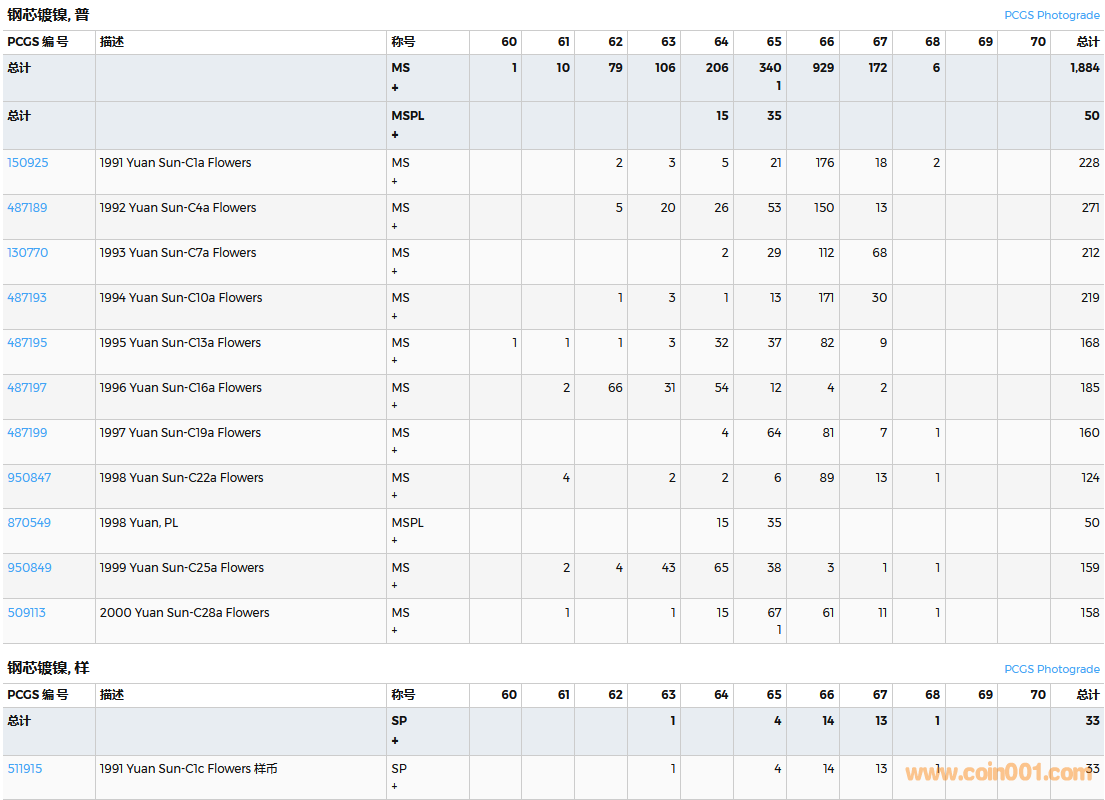This screenshot has width=1105, height=800.
Task: Open the 487197 link for the 1996 Yuan
Action: pos(27,388)
